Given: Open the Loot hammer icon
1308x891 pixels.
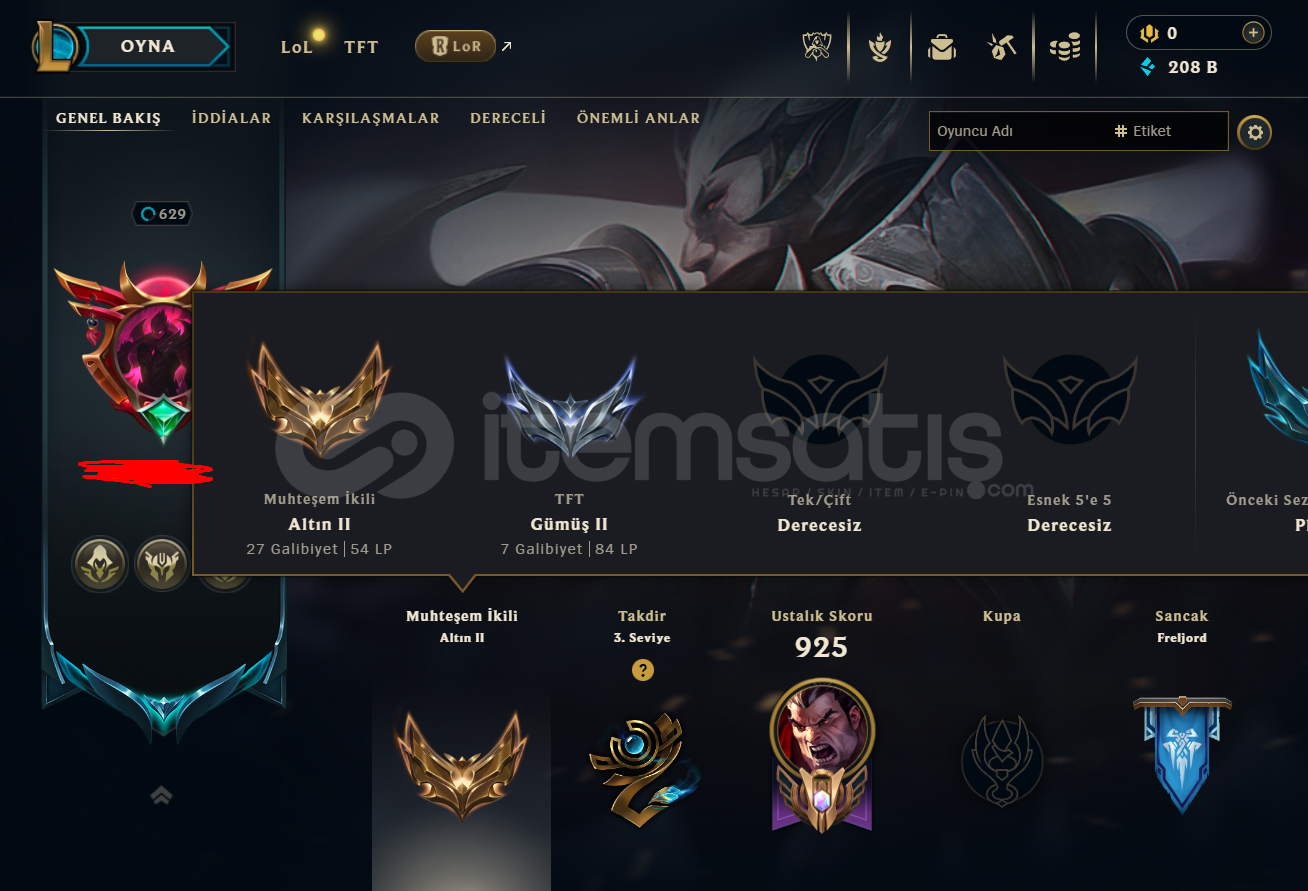Looking at the screenshot, I should tap(1002, 46).
